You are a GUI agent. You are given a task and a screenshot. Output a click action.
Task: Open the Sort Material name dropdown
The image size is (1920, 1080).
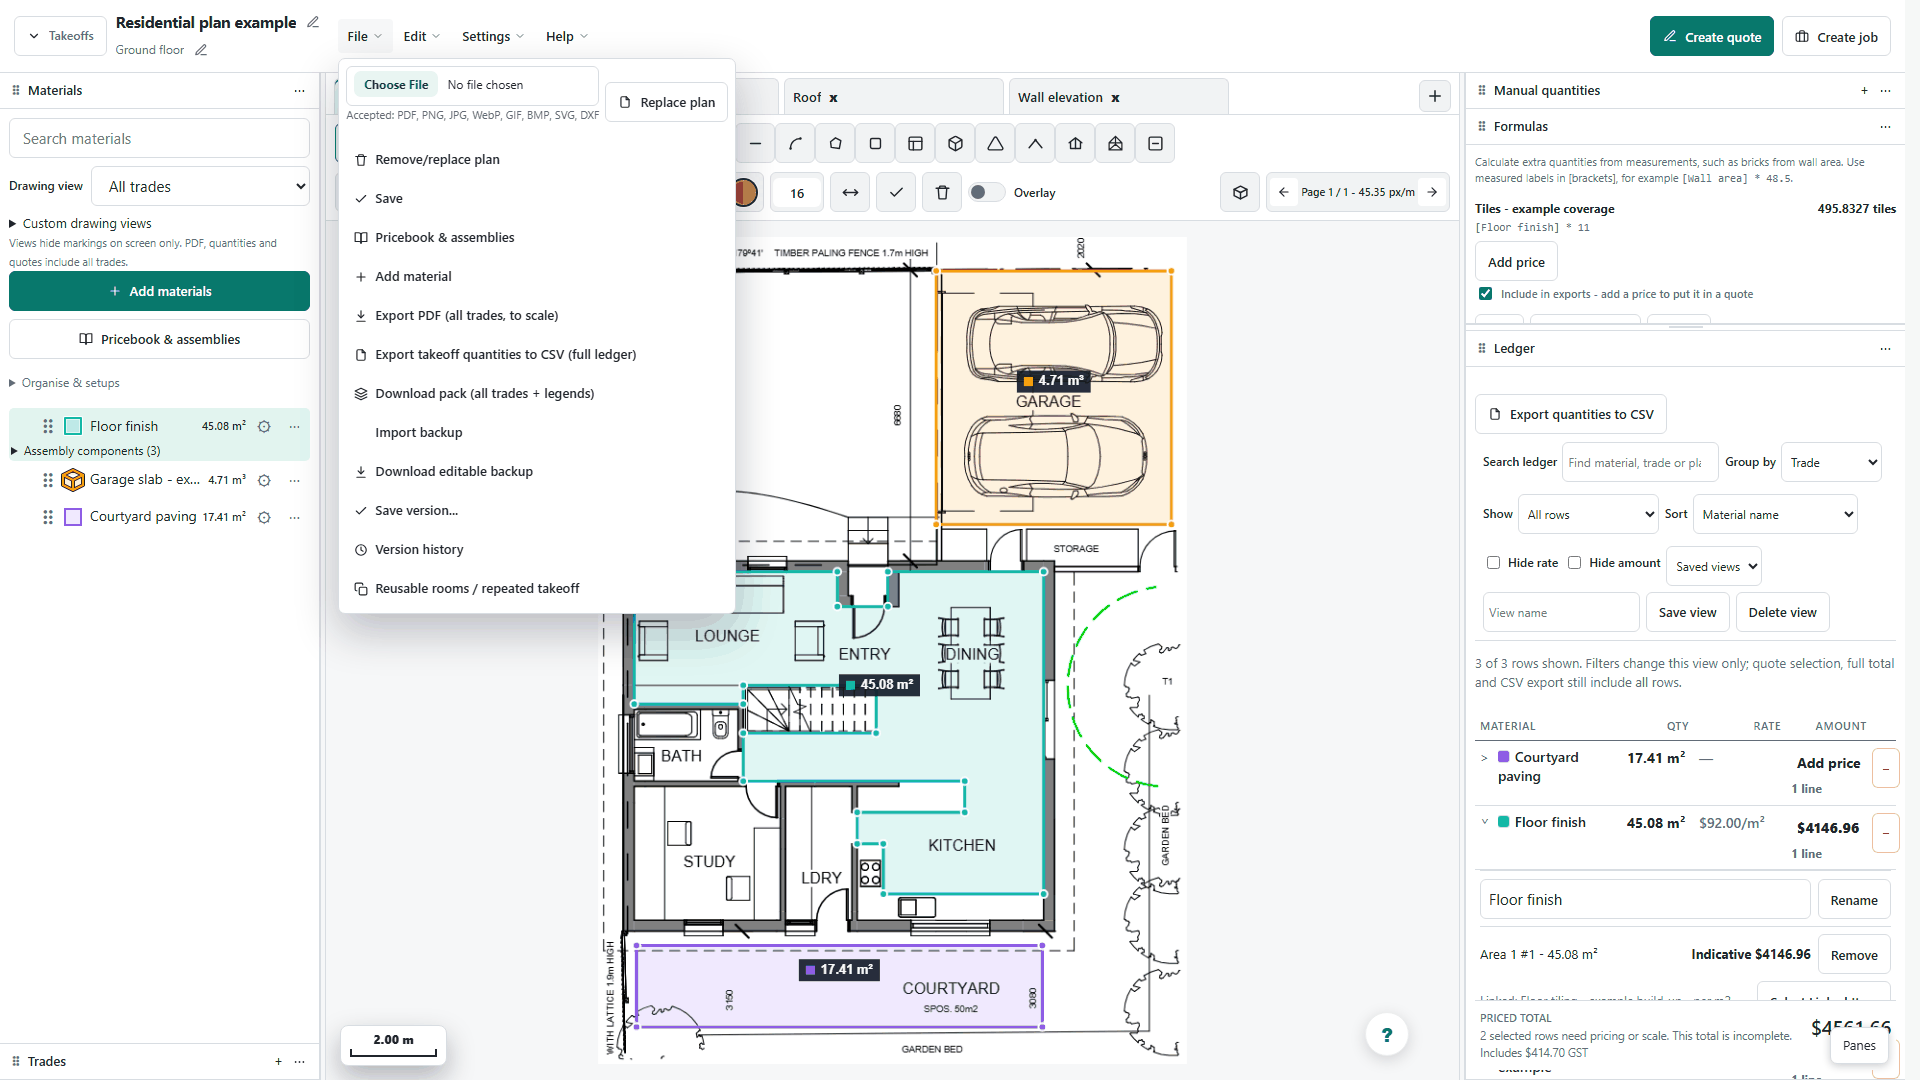point(1775,514)
